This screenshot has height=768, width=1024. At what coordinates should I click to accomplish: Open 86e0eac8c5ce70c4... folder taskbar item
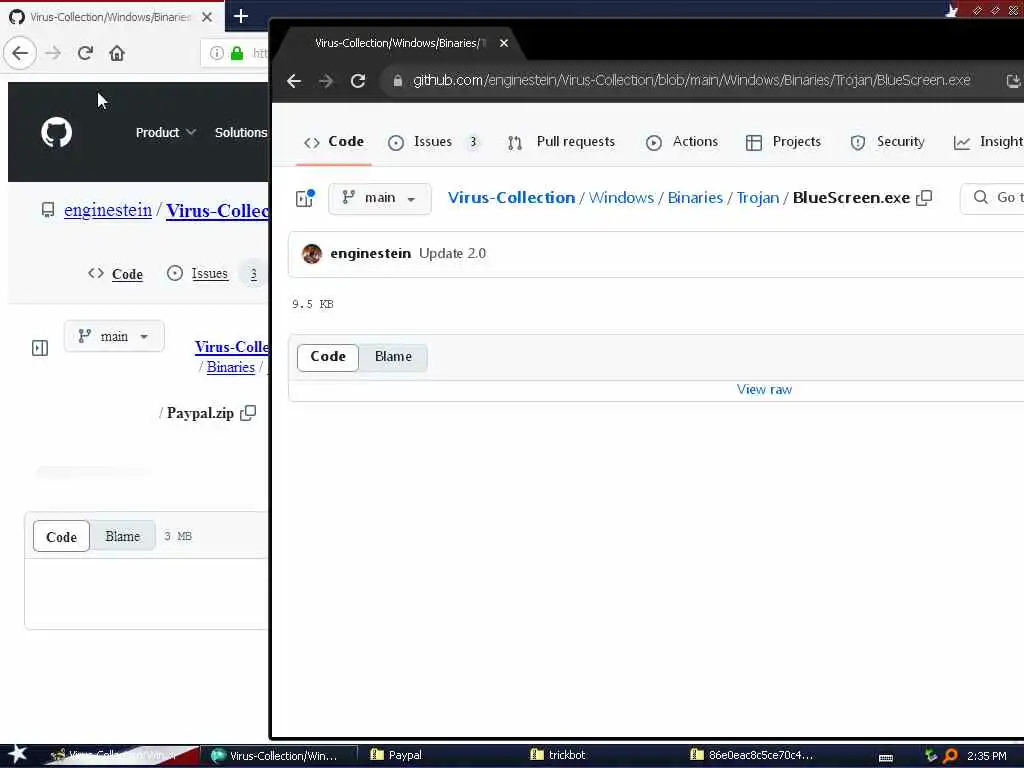(x=752, y=755)
